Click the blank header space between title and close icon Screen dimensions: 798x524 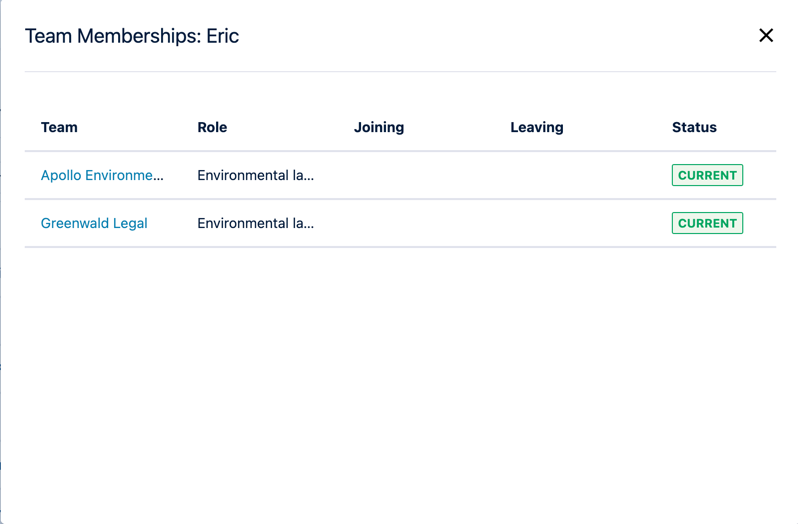tap(500, 36)
